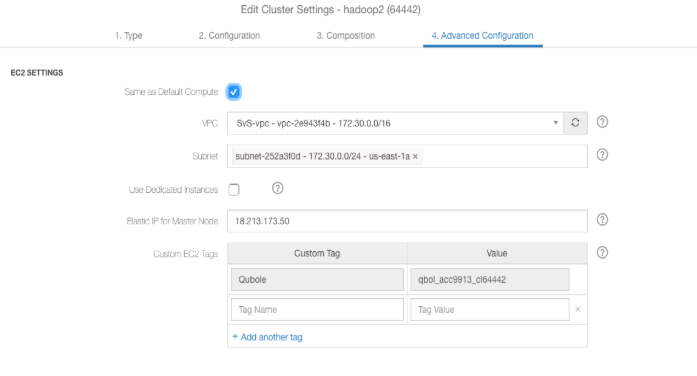Click the Custom Tag column header

(317, 253)
